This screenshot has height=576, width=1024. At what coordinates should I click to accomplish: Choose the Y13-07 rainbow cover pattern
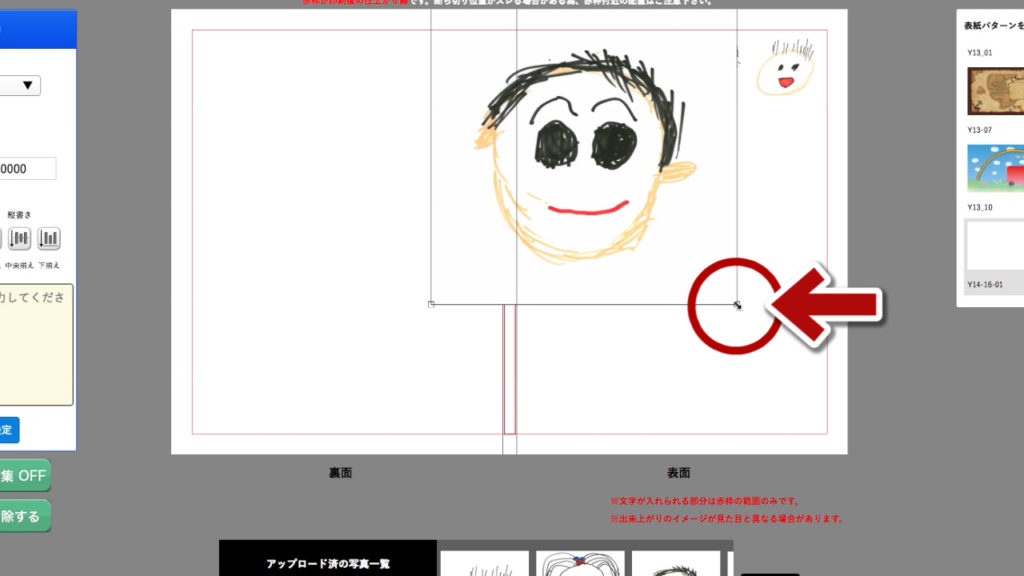tap(995, 168)
